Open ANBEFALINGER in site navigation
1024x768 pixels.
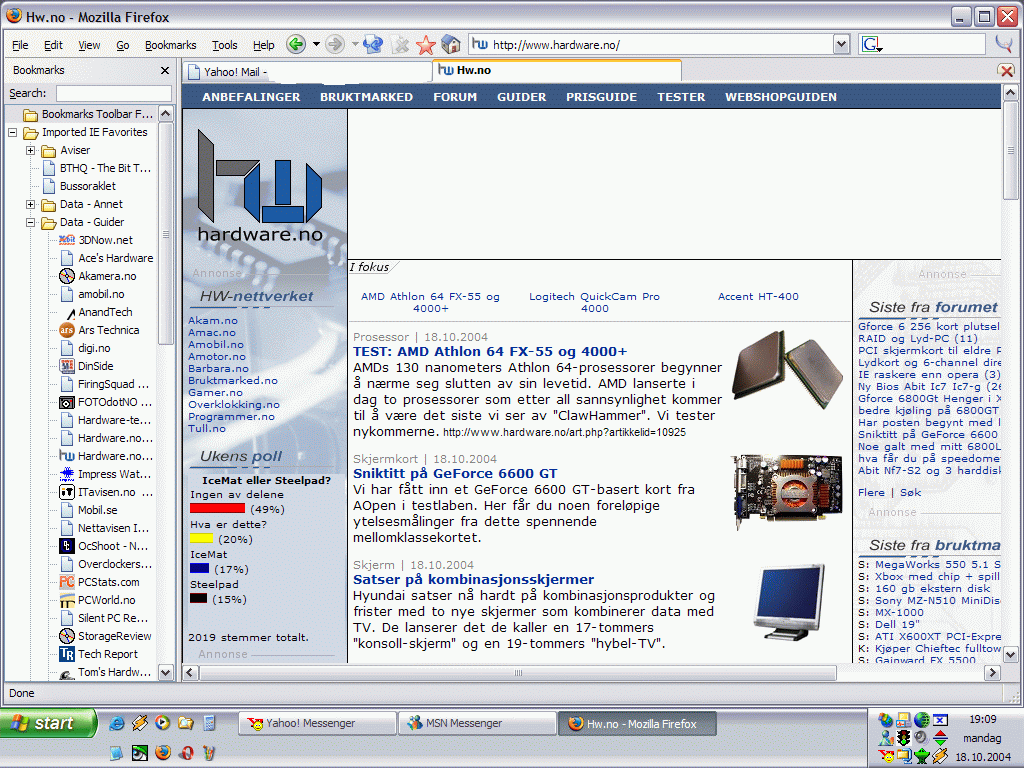coord(251,97)
